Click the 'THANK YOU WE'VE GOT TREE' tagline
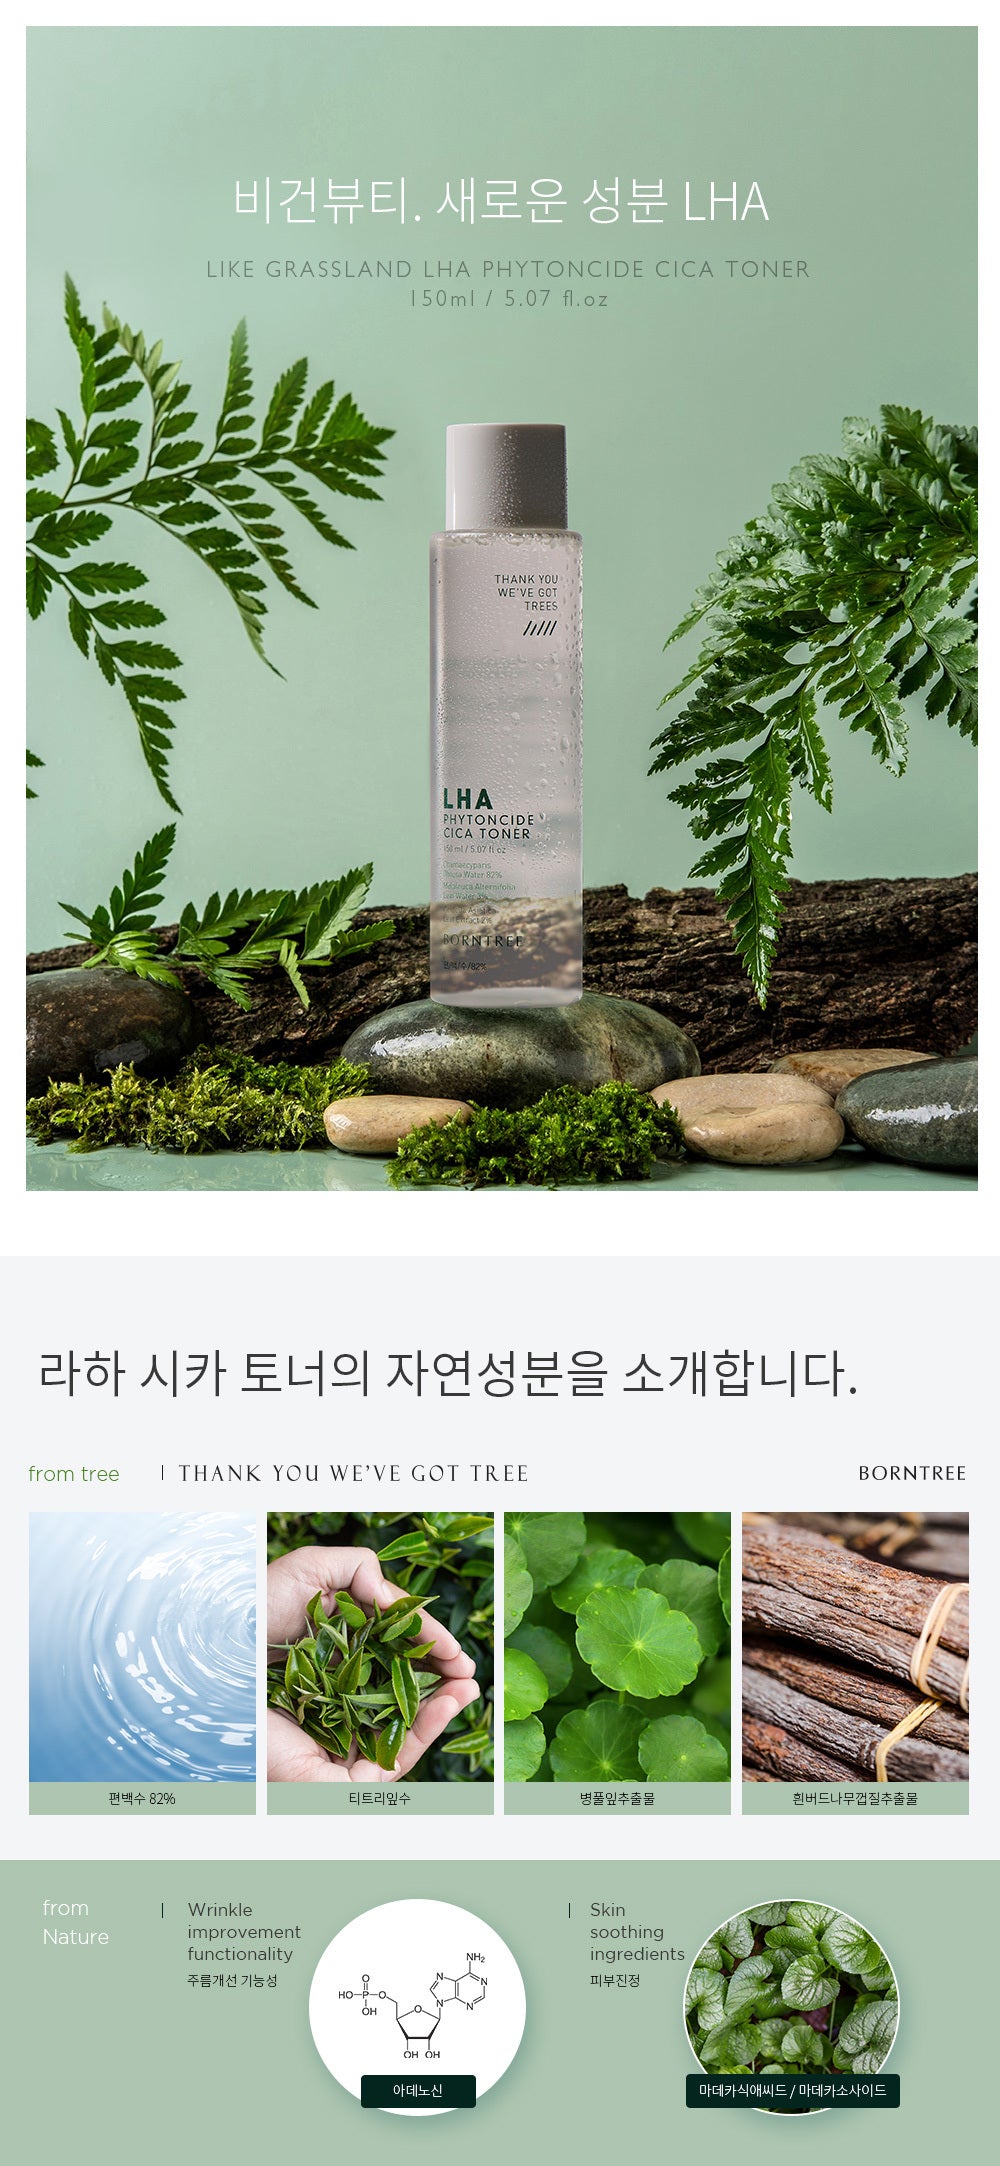1000x2166 pixels. point(354,1473)
